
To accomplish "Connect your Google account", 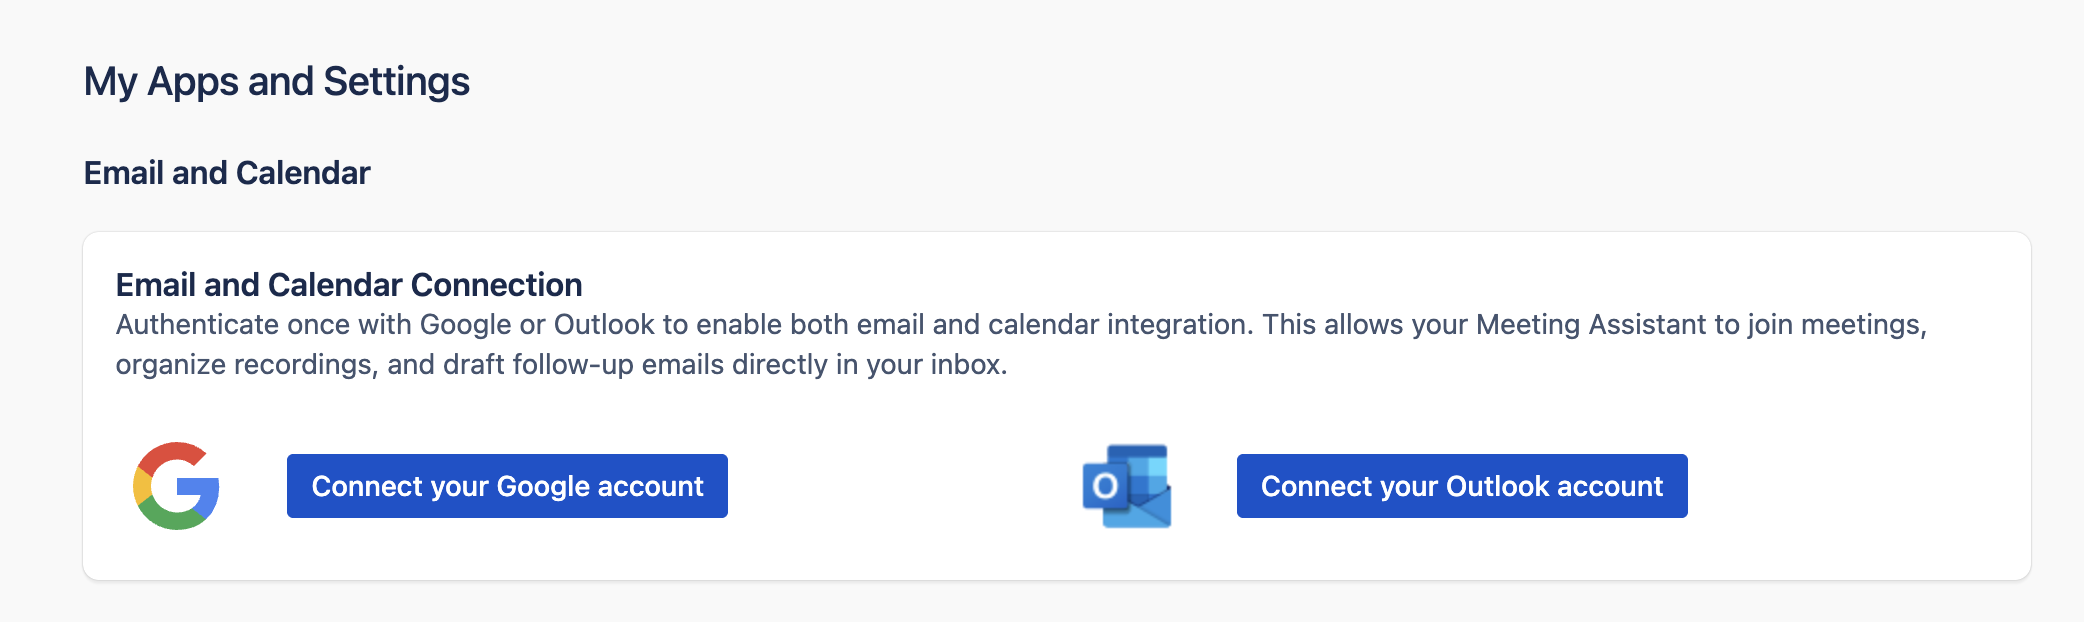I will tap(507, 486).
